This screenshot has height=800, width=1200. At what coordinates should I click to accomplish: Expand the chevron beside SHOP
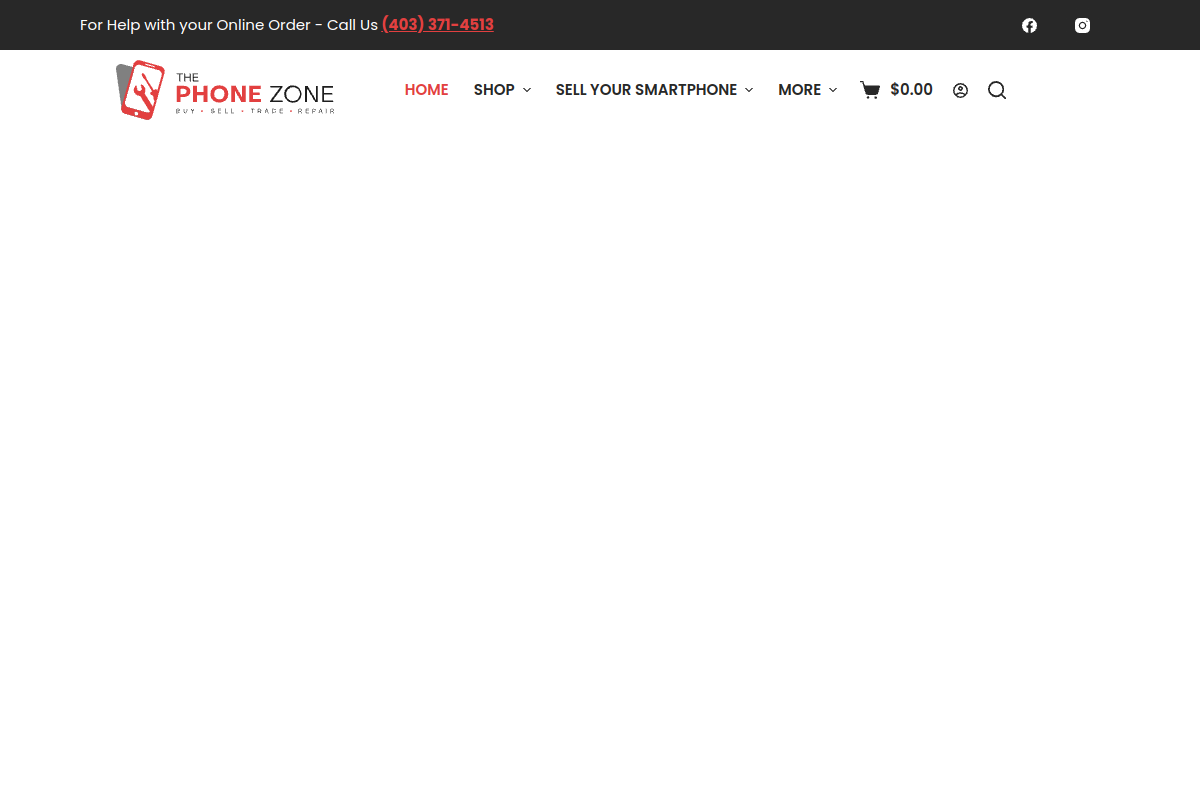click(527, 90)
